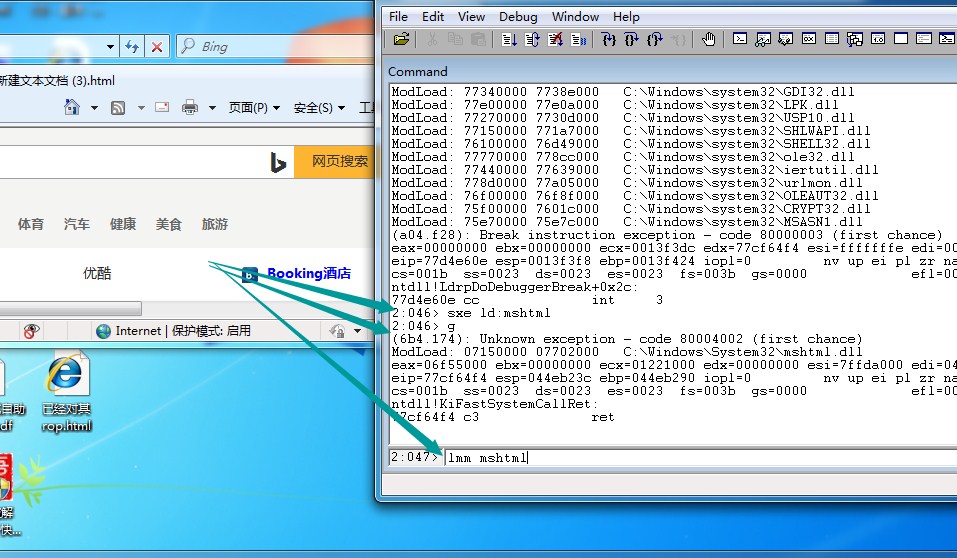The image size is (957, 558).
Task: Click the Bing logo beside search button
Action: (x=278, y=162)
